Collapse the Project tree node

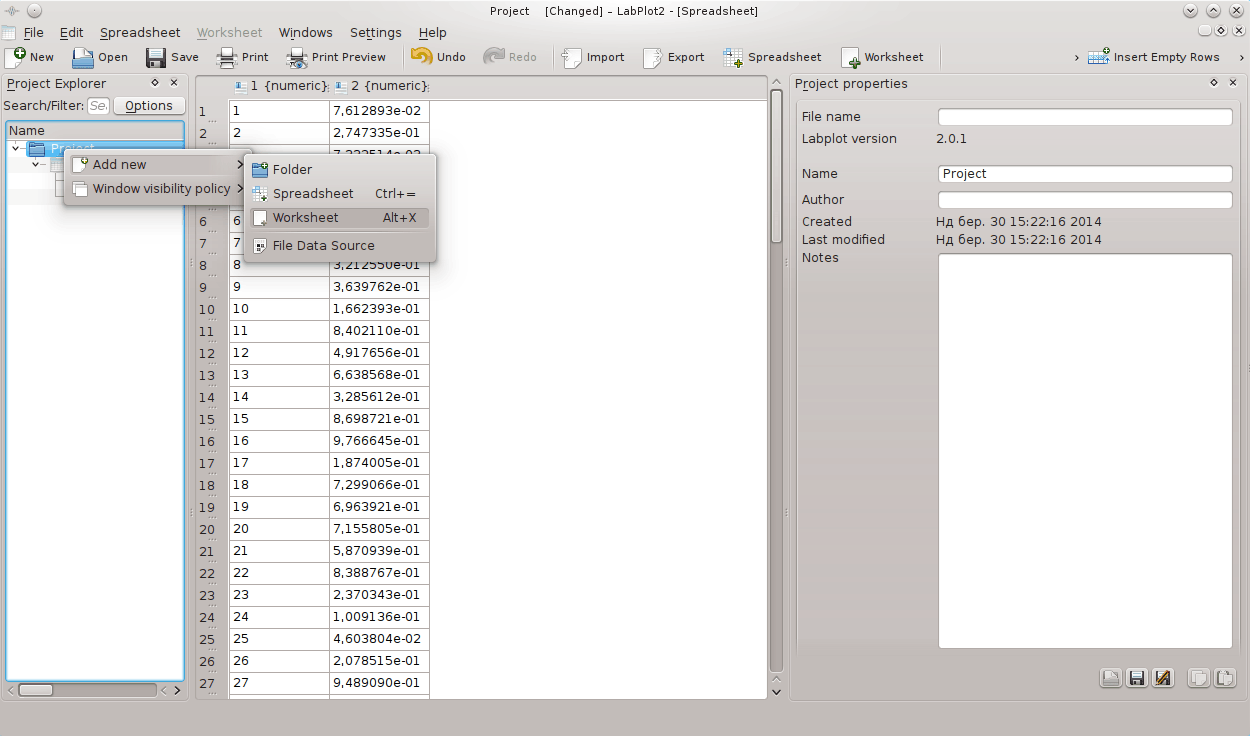[16, 148]
